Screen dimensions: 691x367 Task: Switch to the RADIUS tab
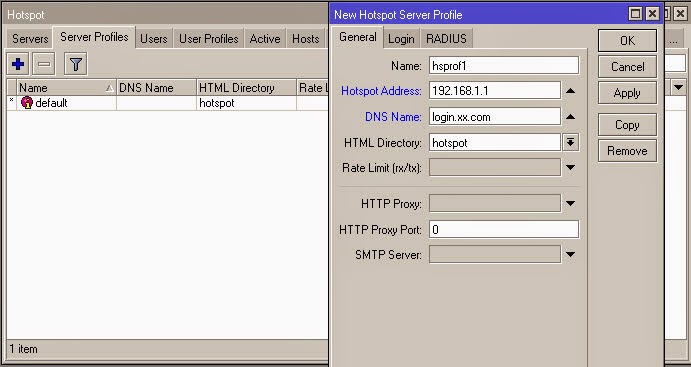pos(446,39)
